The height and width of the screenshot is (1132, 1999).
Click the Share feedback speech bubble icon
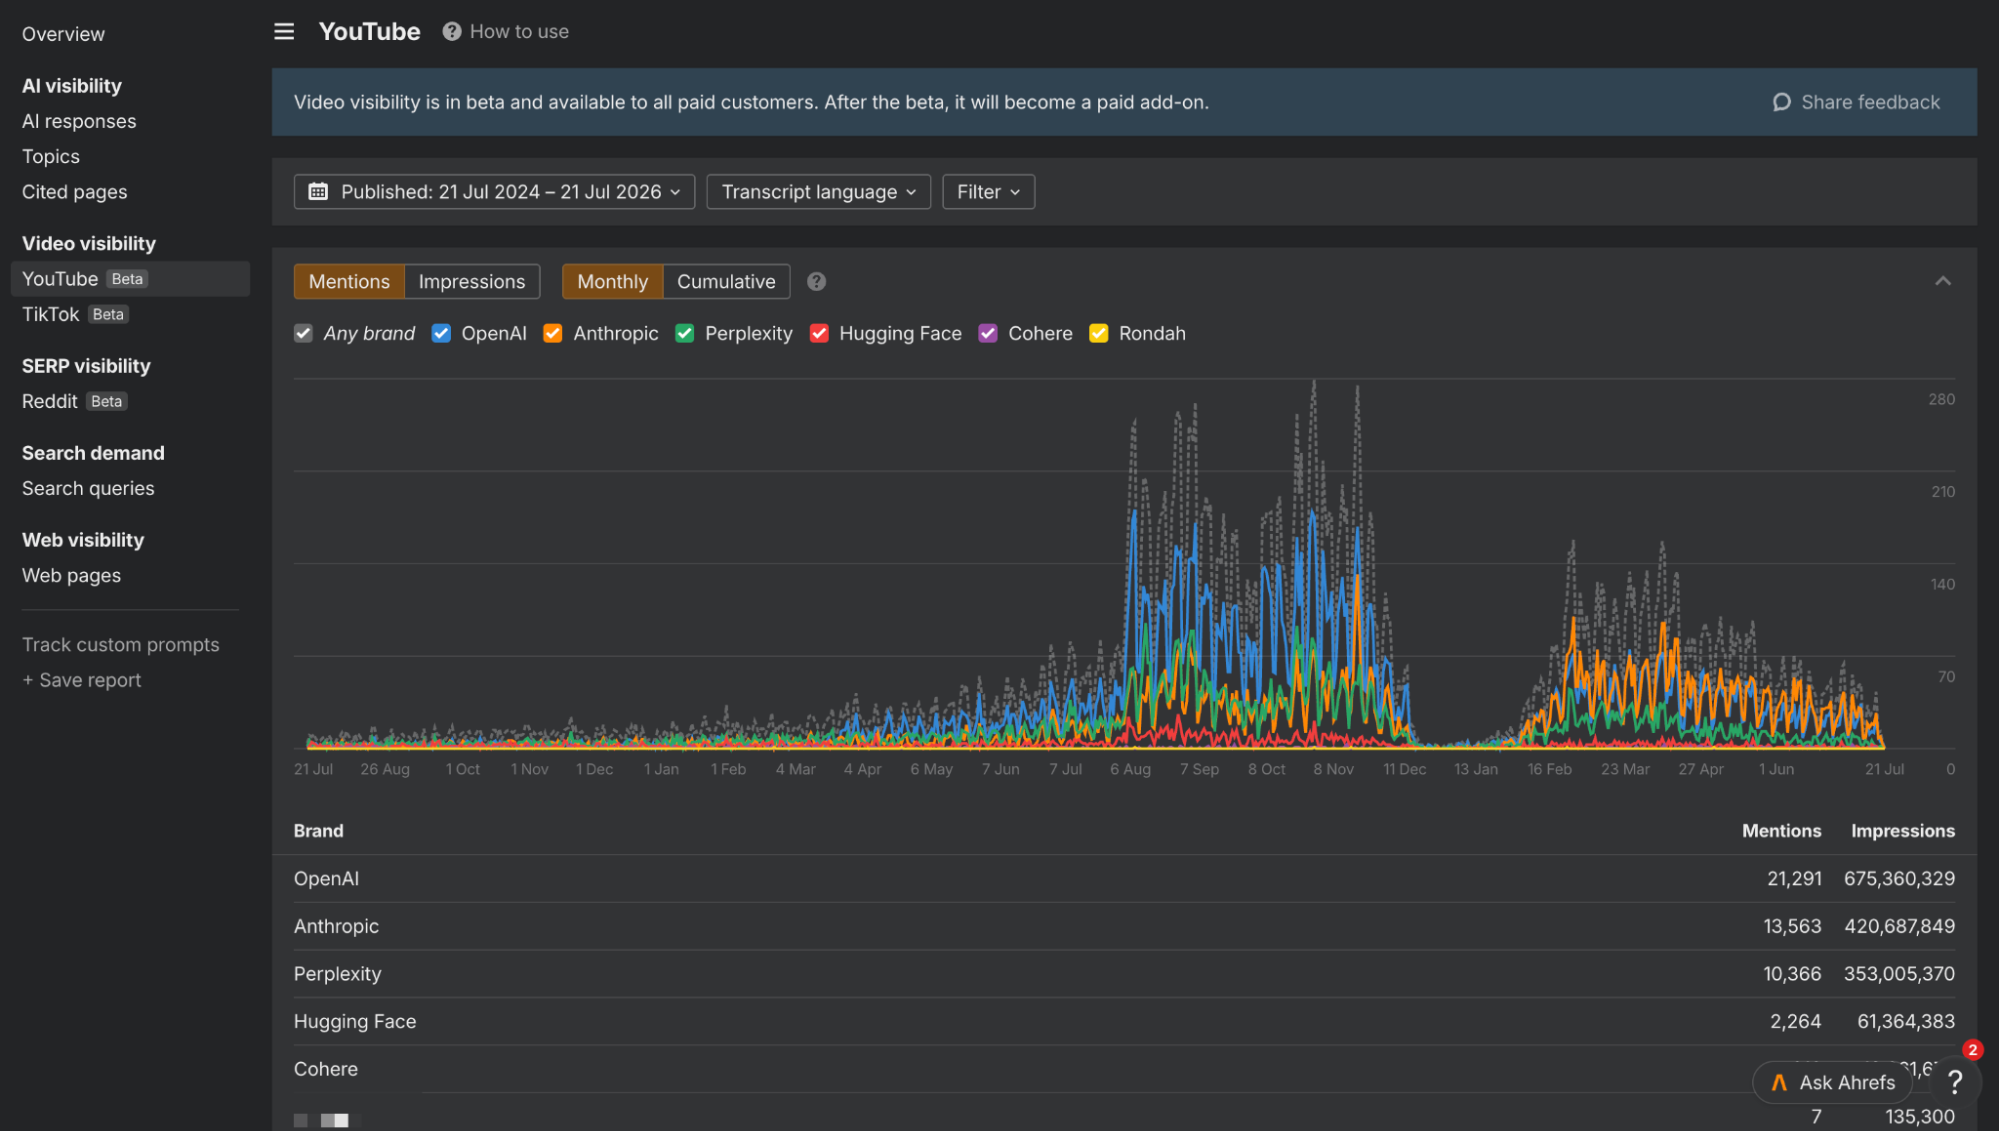coord(1781,102)
